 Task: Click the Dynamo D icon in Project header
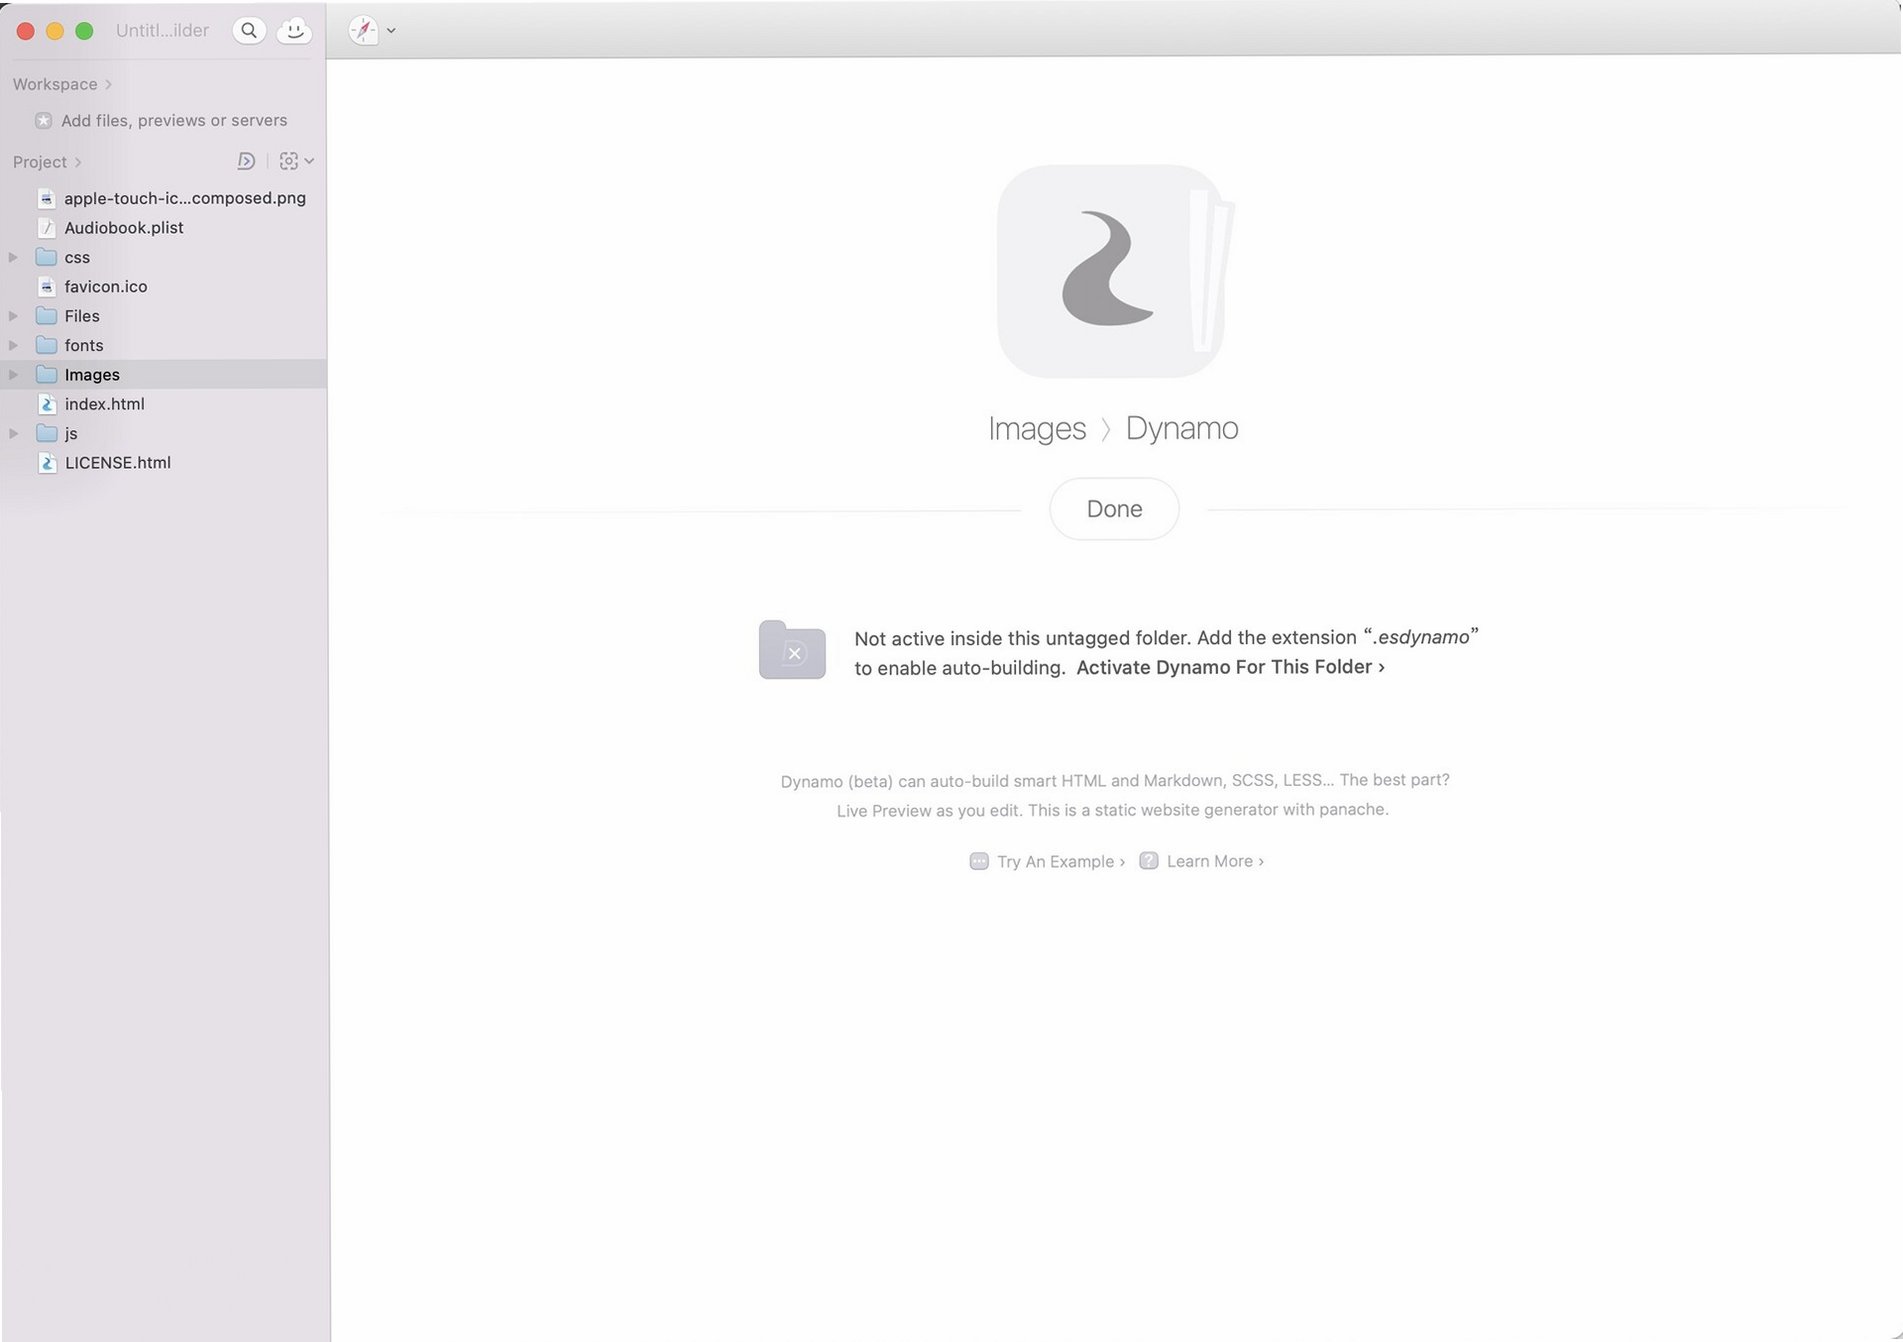(x=246, y=161)
